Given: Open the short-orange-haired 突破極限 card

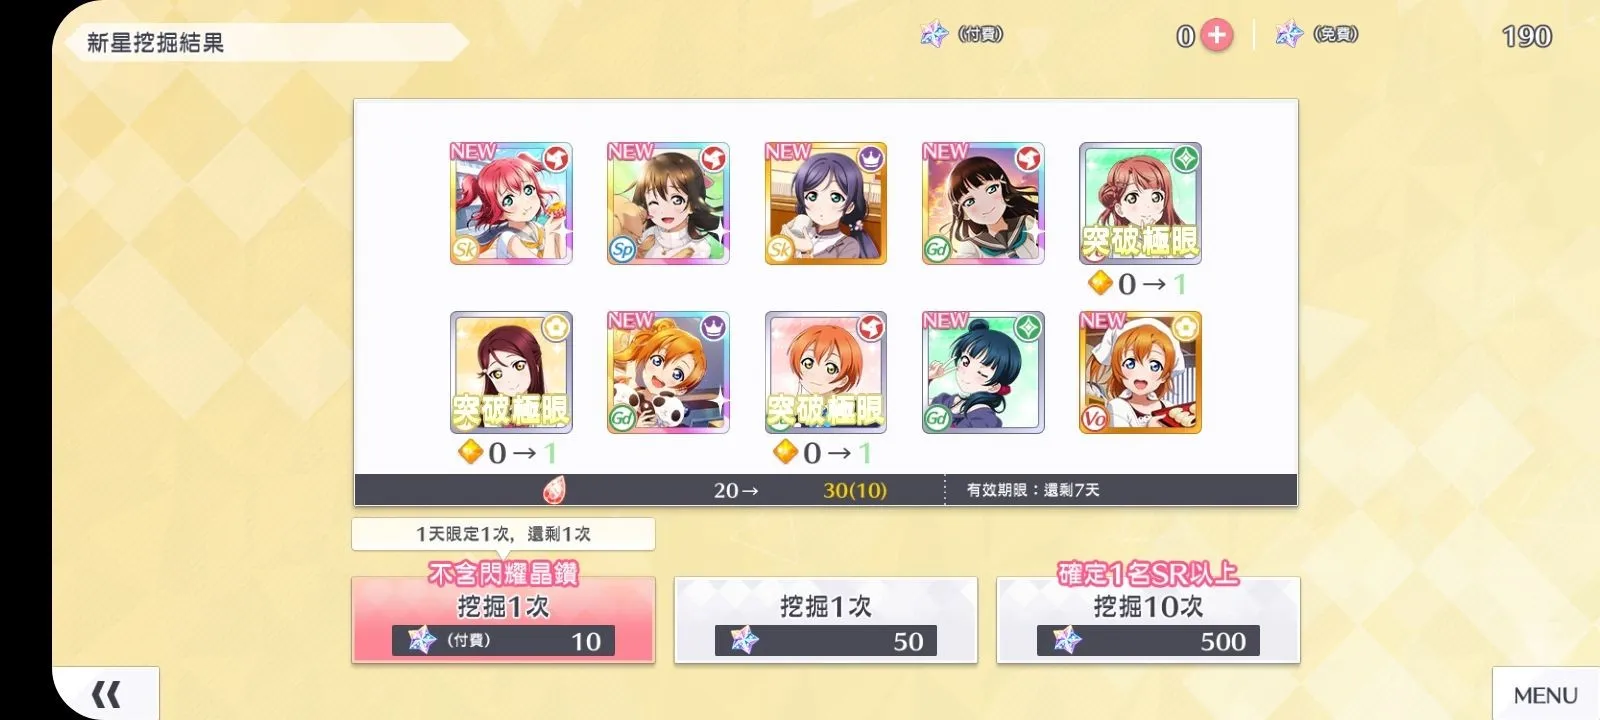Looking at the screenshot, I should (826, 372).
